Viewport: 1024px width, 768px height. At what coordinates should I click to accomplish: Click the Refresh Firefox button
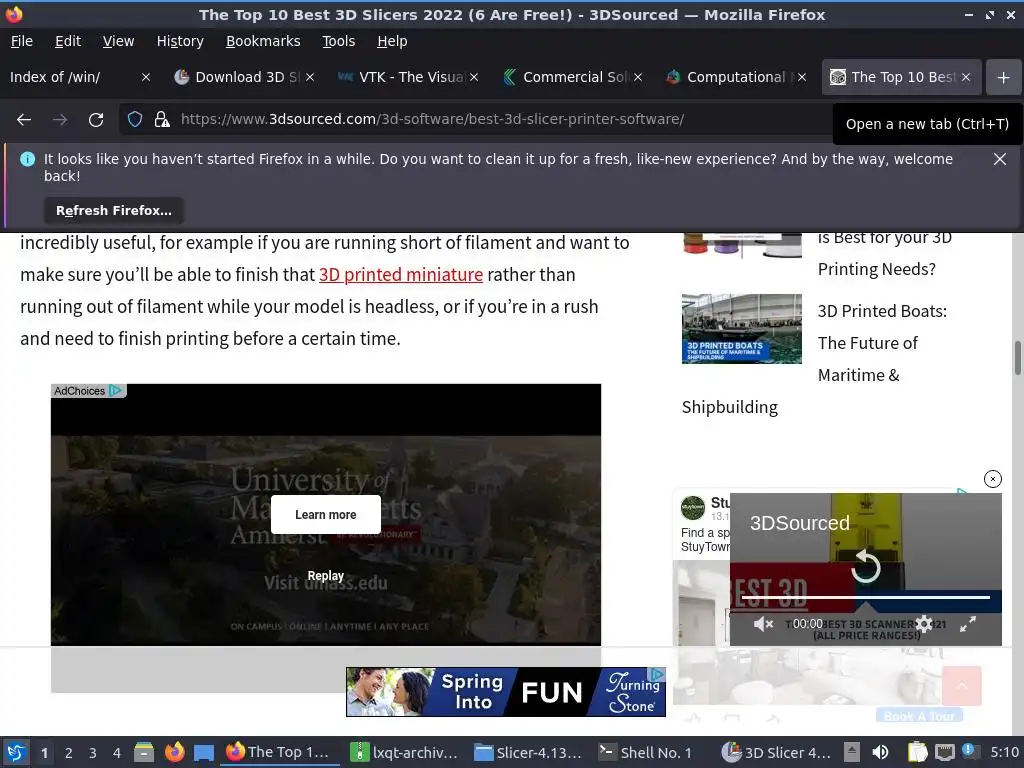coord(114,210)
